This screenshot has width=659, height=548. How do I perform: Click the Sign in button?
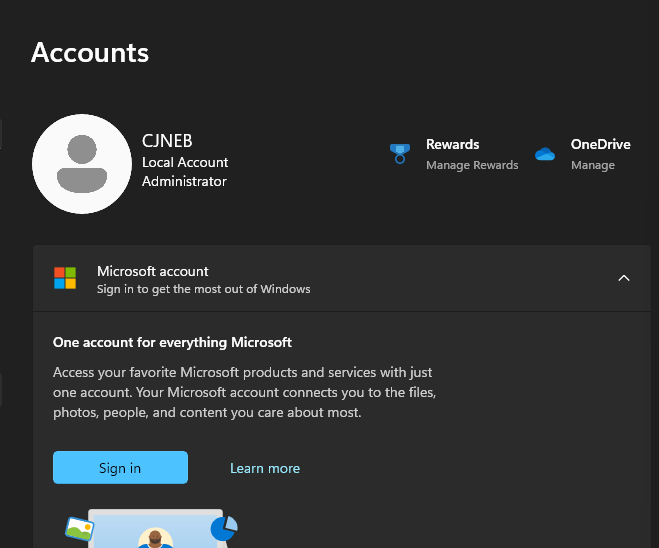point(120,467)
